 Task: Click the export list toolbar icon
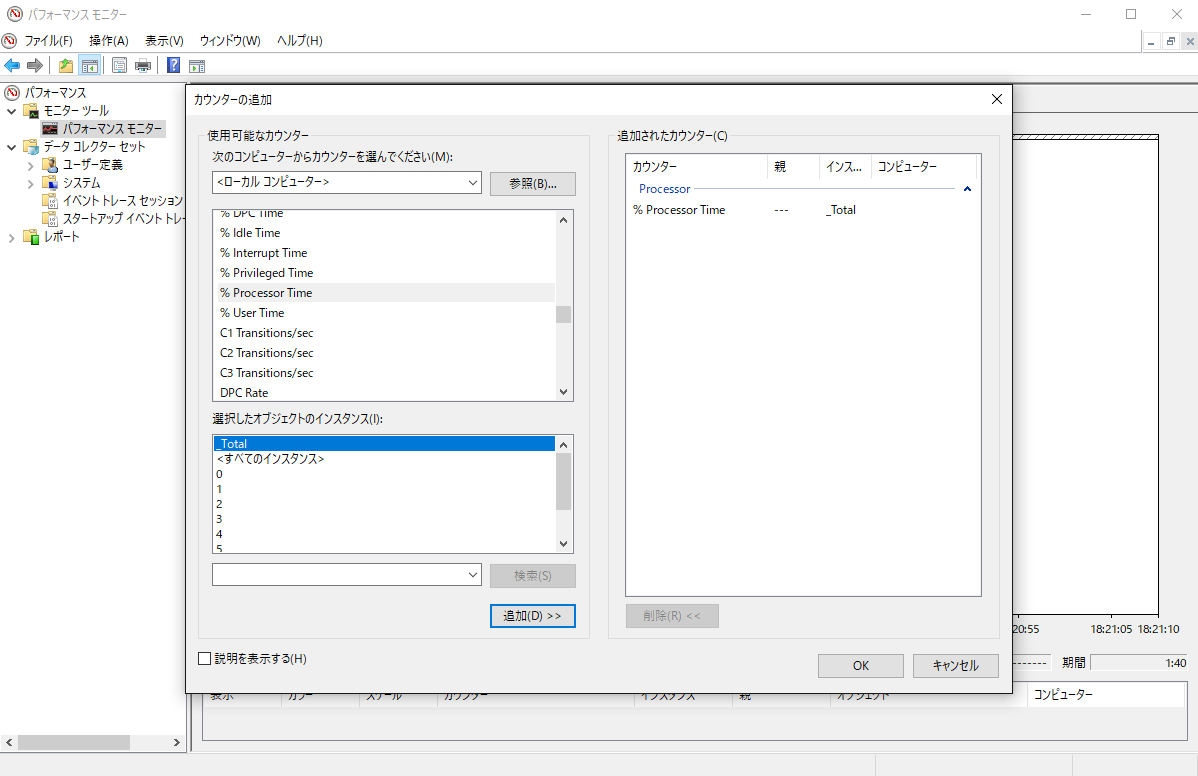[x=119, y=66]
